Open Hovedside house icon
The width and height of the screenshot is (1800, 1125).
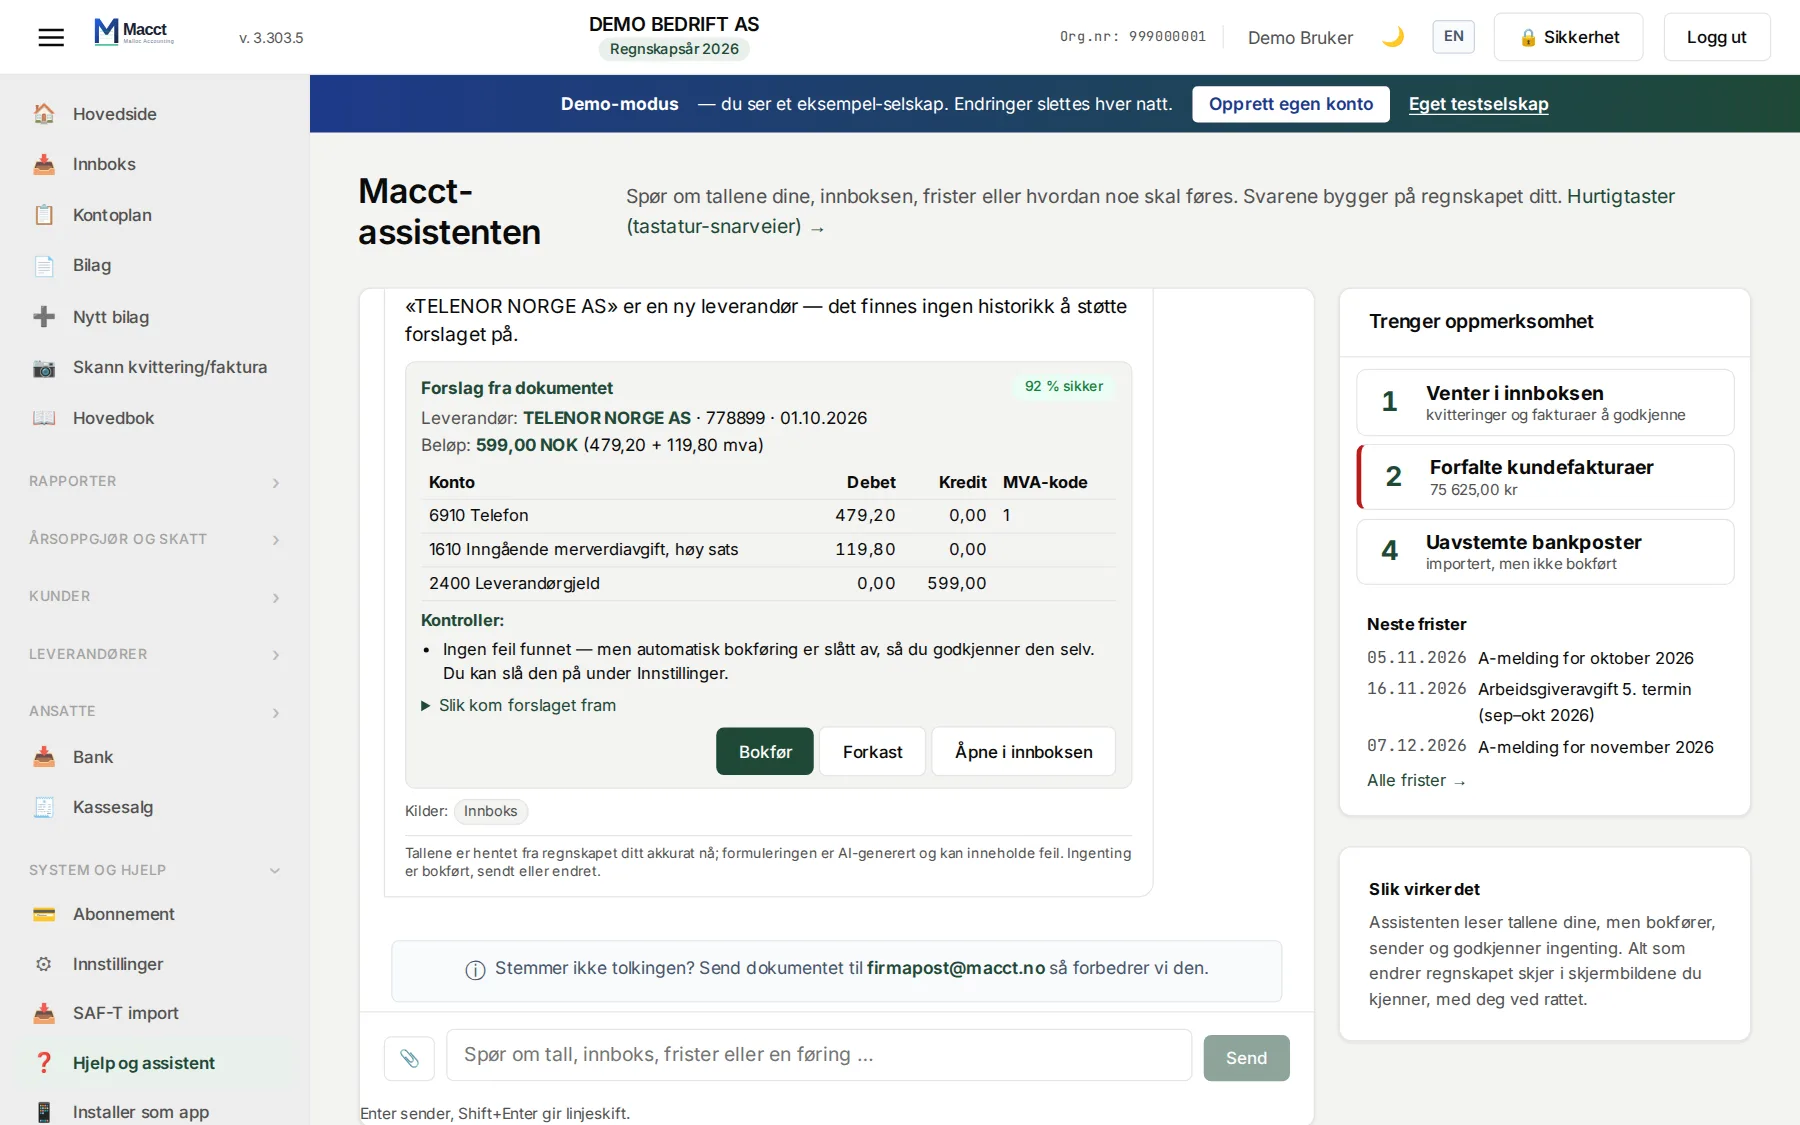44,114
